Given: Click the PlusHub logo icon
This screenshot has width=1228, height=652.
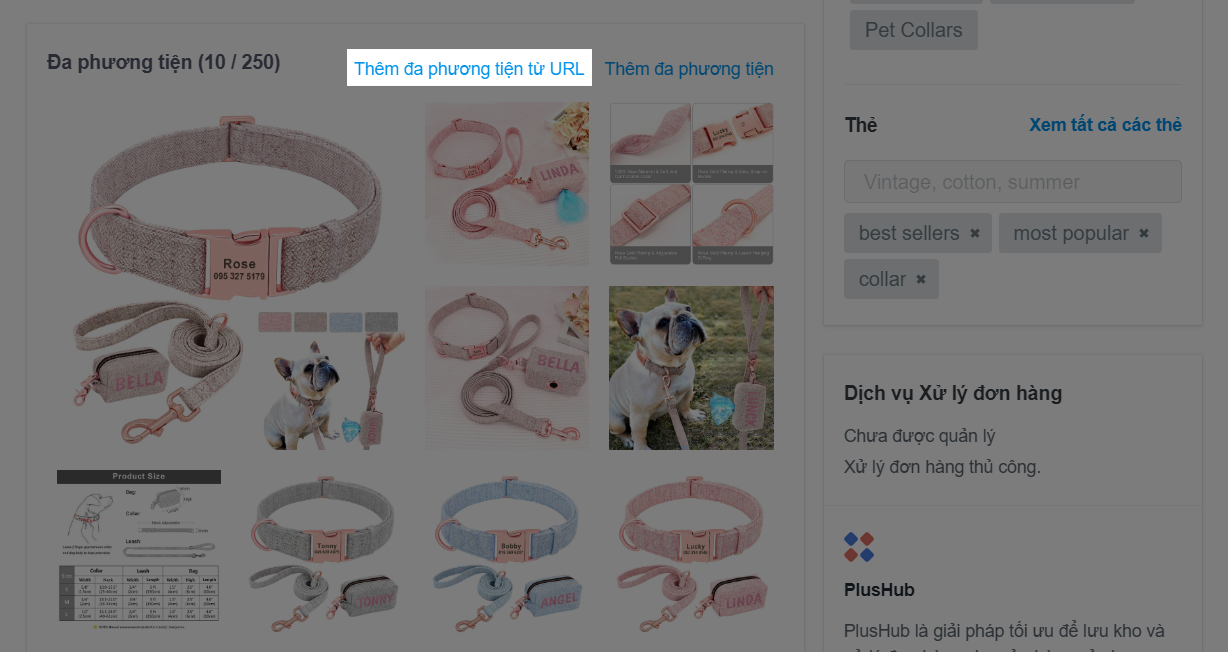Looking at the screenshot, I should coord(859,547).
